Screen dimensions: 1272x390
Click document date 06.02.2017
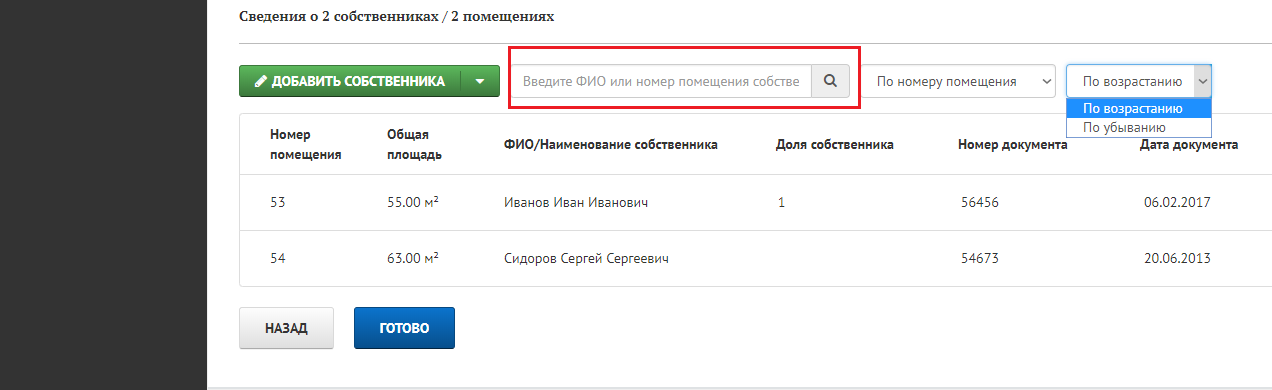pyautogui.click(x=1178, y=202)
